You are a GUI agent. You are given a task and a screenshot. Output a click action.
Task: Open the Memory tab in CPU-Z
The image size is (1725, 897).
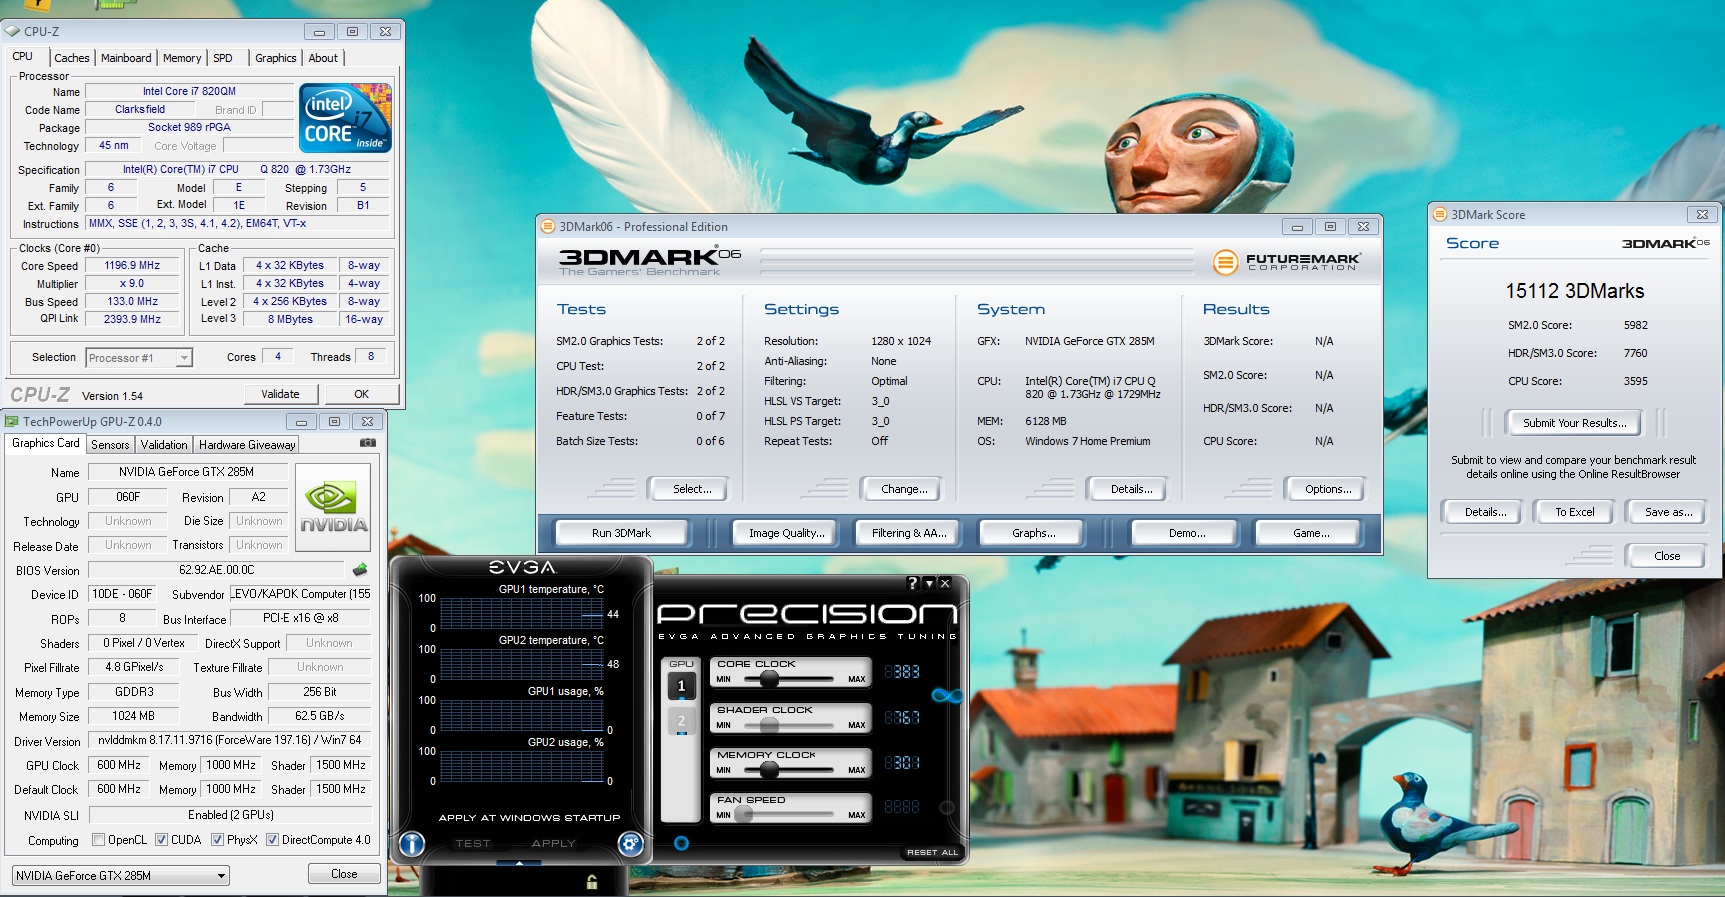pyautogui.click(x=182, y=58)
